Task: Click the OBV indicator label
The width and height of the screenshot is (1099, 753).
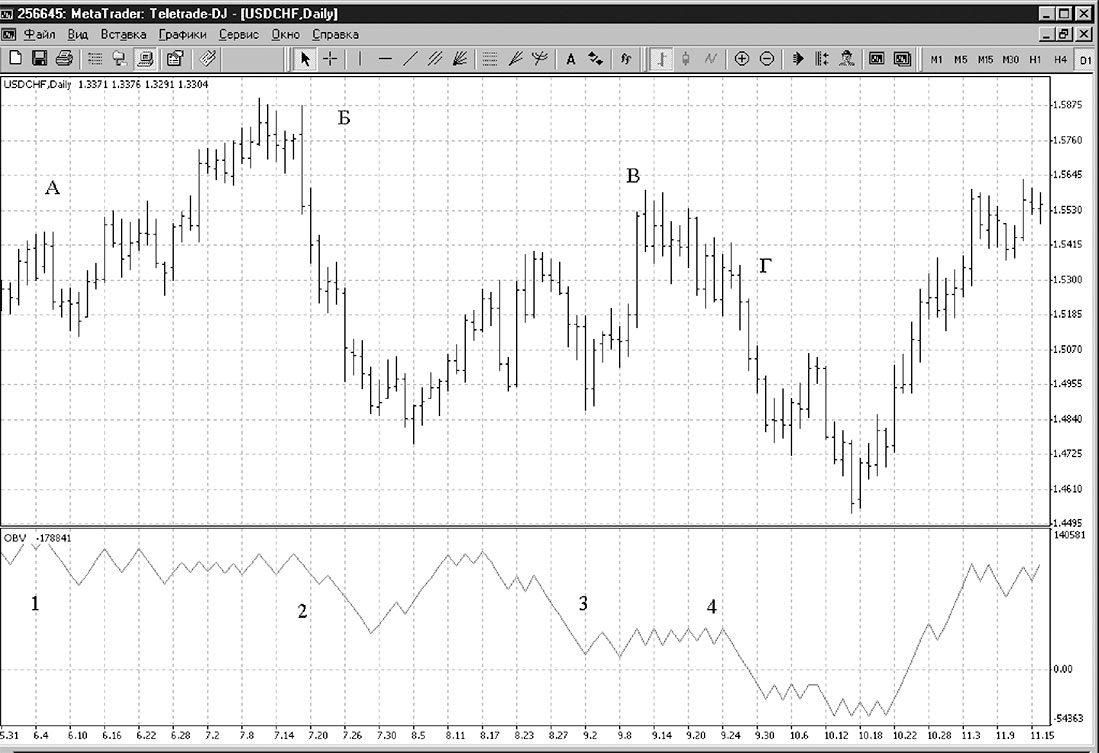Action: tap(15, 538)
